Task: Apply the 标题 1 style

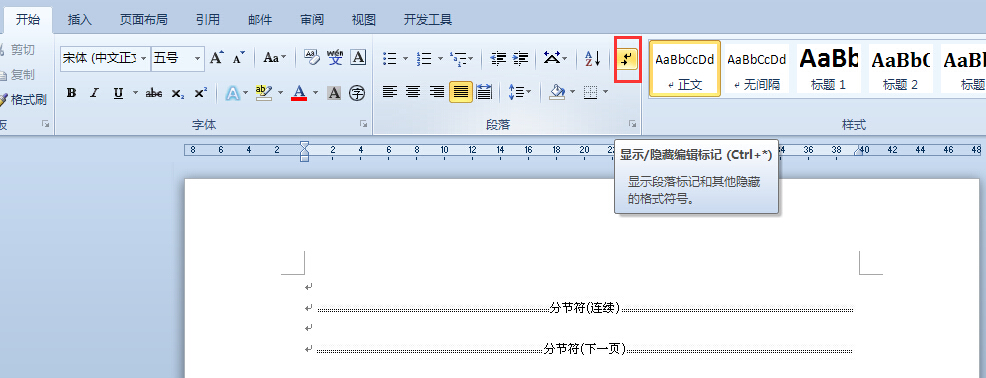Action: (x=828, y=69)
